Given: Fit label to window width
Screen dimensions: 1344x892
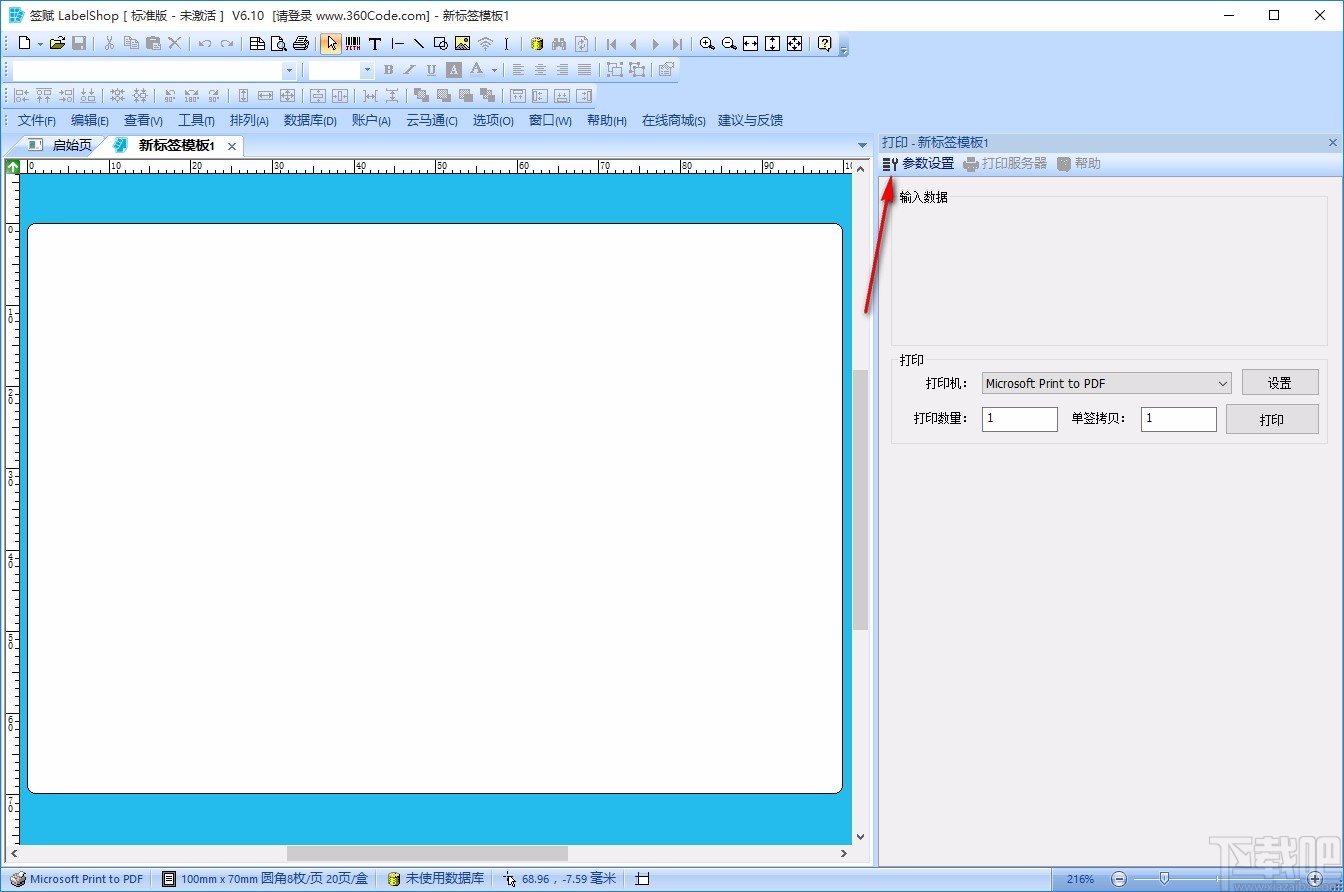Looking at the screenshot, I should (750, 44).
